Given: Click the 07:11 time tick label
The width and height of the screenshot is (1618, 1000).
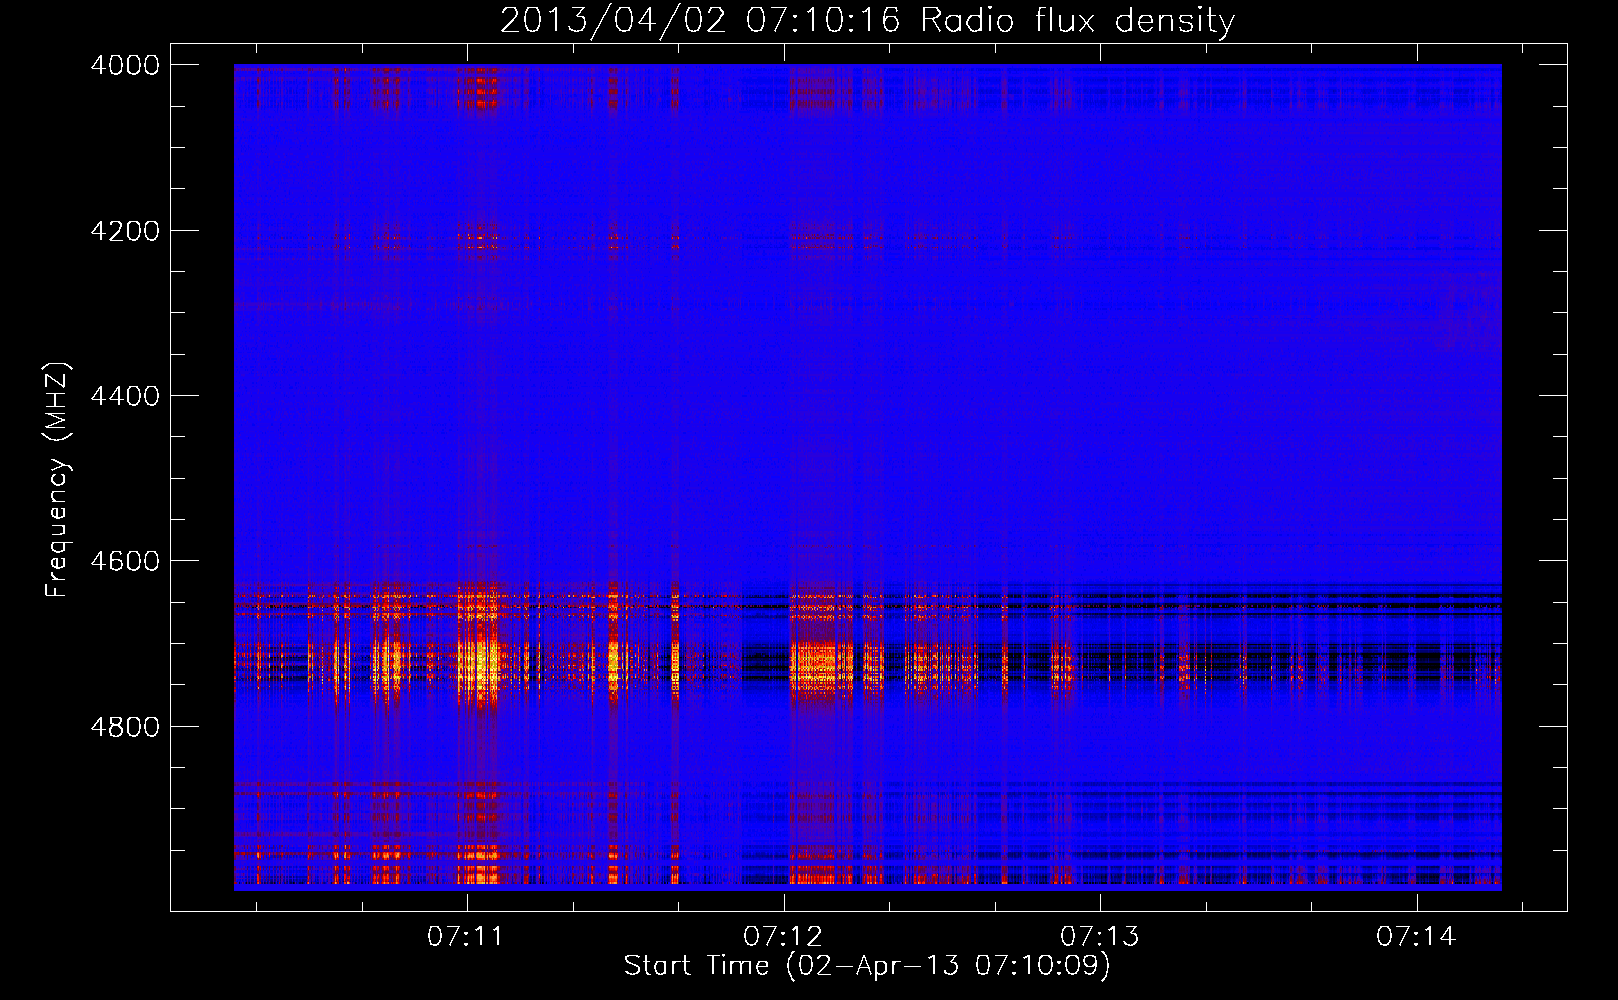Looking at the screenshot, I should tap(465, 937).
